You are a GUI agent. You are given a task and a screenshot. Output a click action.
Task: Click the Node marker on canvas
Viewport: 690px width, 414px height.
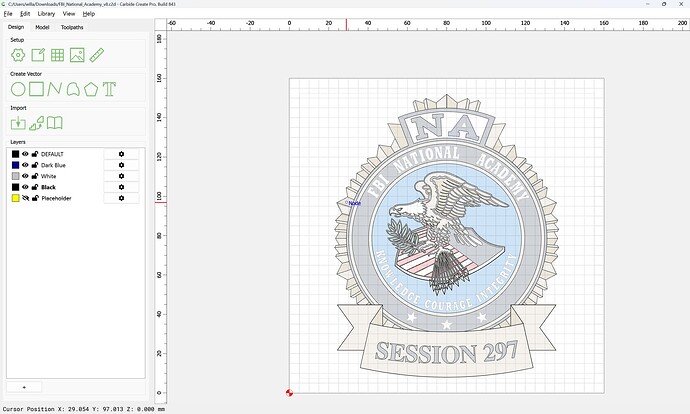353,203
